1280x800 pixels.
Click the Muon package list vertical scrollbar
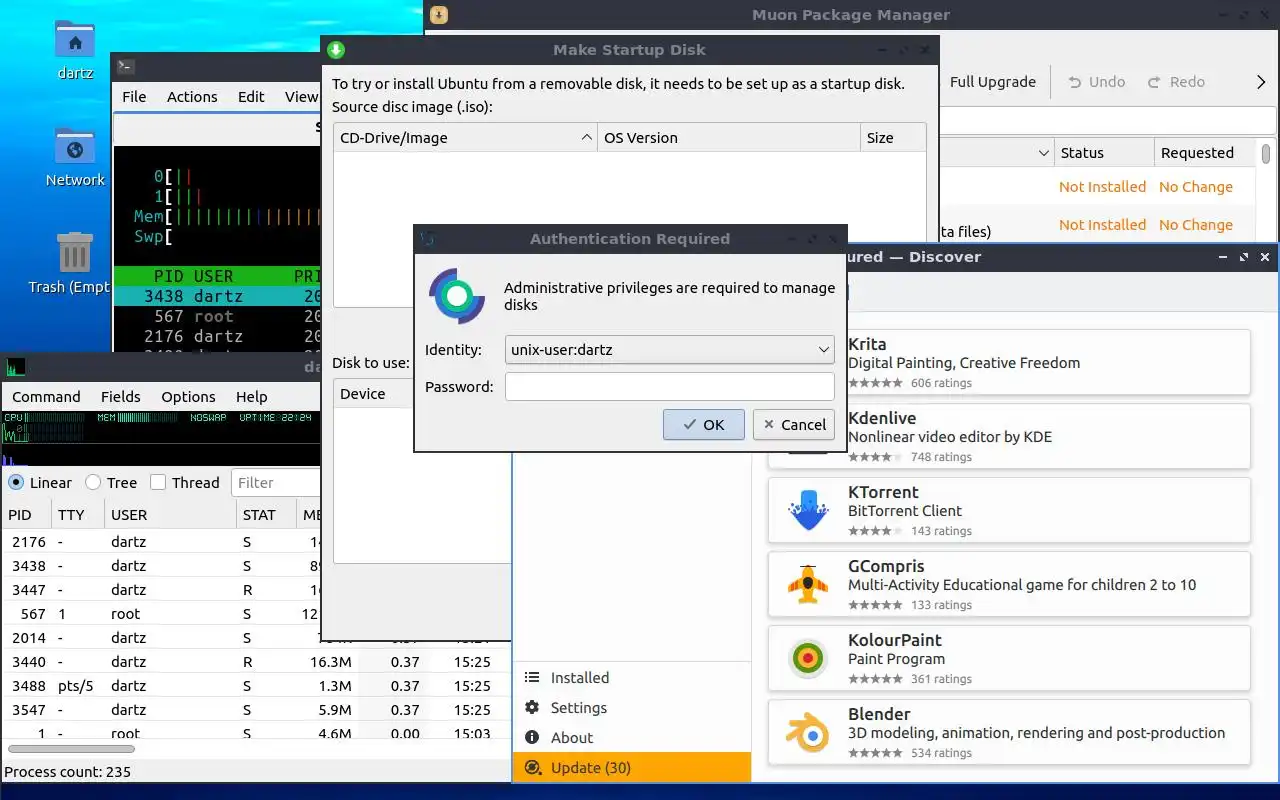pyautogui.click(x=1266, y=154)
